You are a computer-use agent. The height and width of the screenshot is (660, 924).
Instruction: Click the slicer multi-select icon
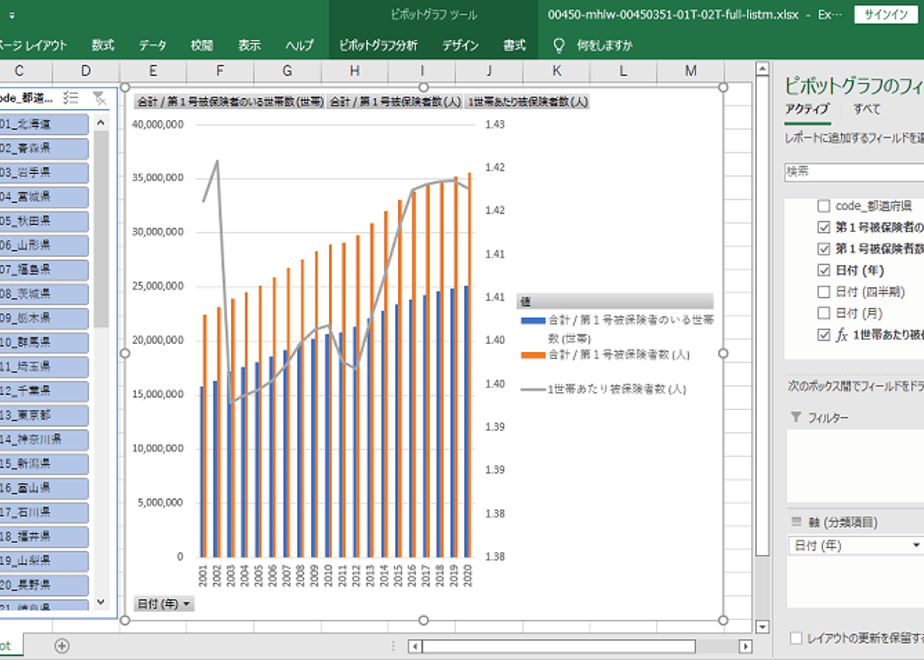pos(71,98)
